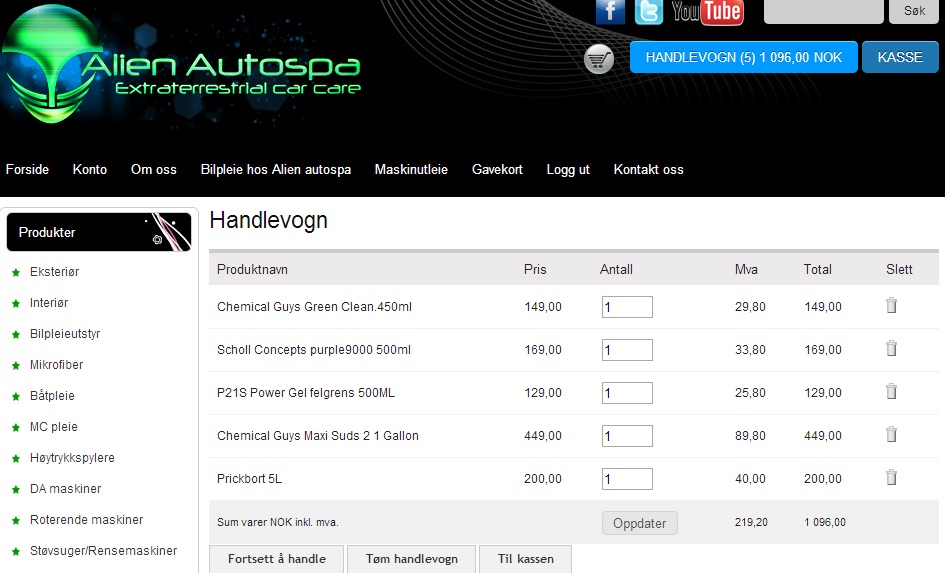The image size is (945, 573).
Task: Select the Høytrykkspylere category
Action: pyautogui.click(x=72, y=457)
